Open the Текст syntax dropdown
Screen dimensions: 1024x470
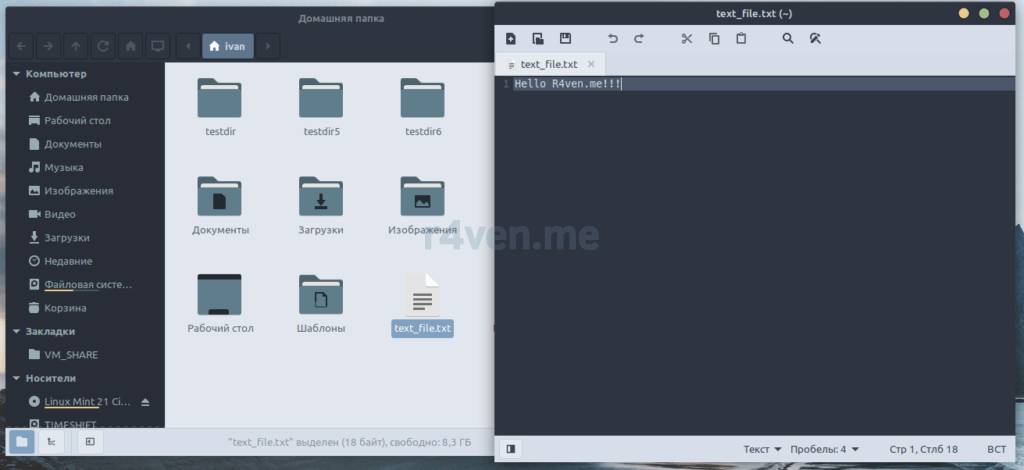pos(762,449)
